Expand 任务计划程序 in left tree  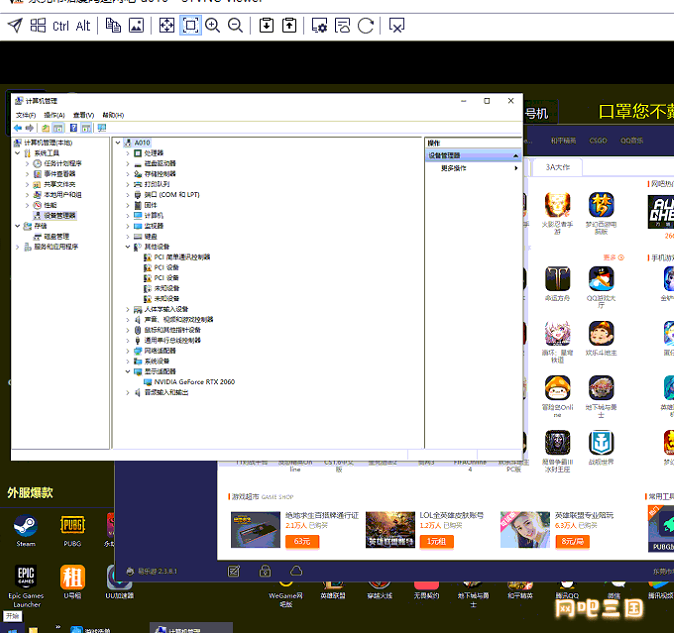28,163
